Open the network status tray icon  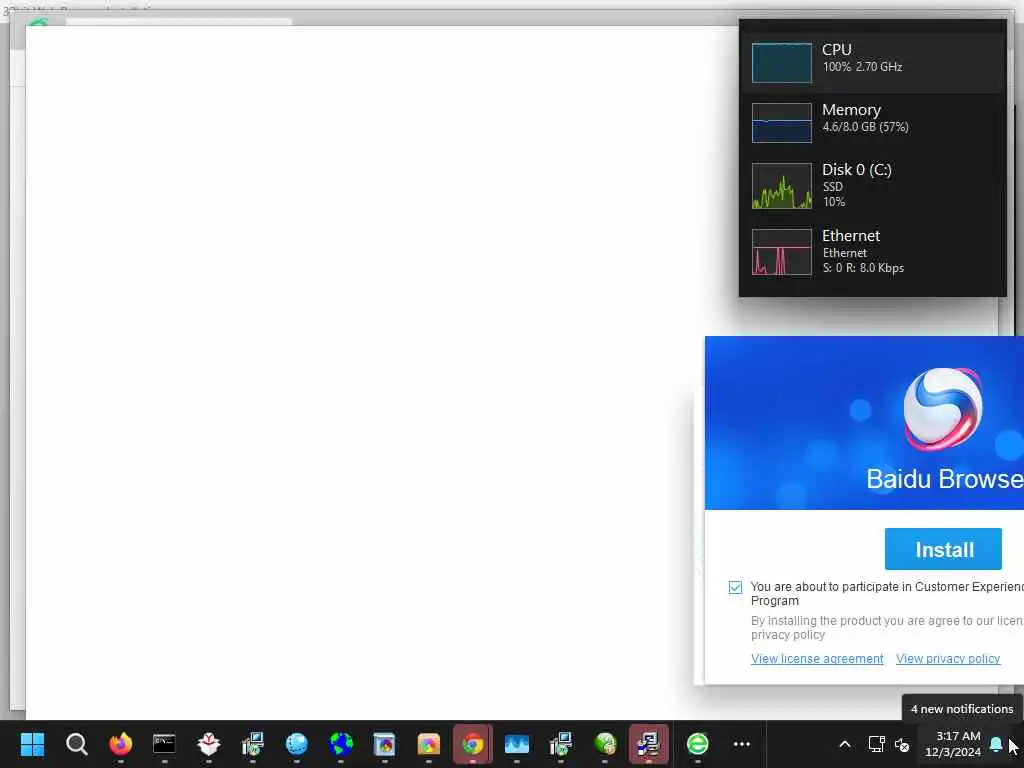(x=876, y=744)
